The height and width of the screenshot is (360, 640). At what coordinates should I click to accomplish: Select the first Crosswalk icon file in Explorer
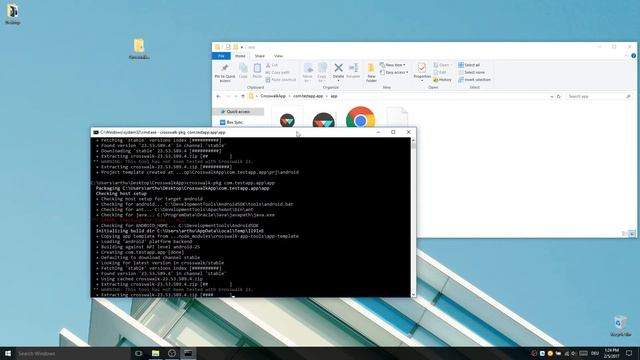287,119
